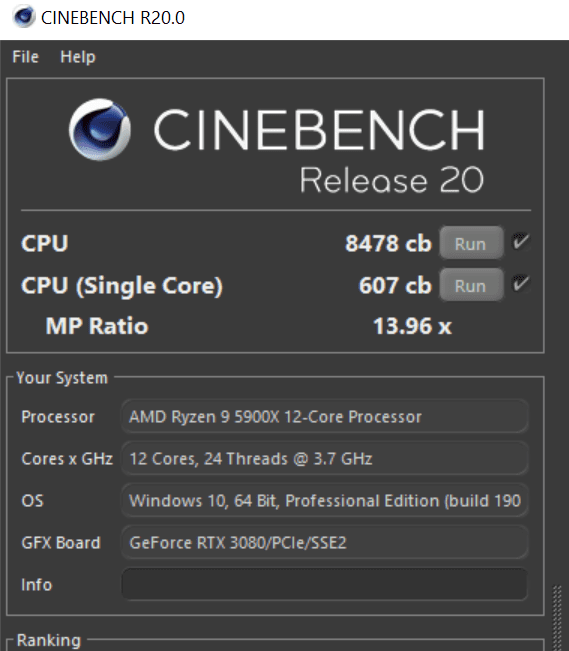Click the Info text field

[x=324, y=584]
